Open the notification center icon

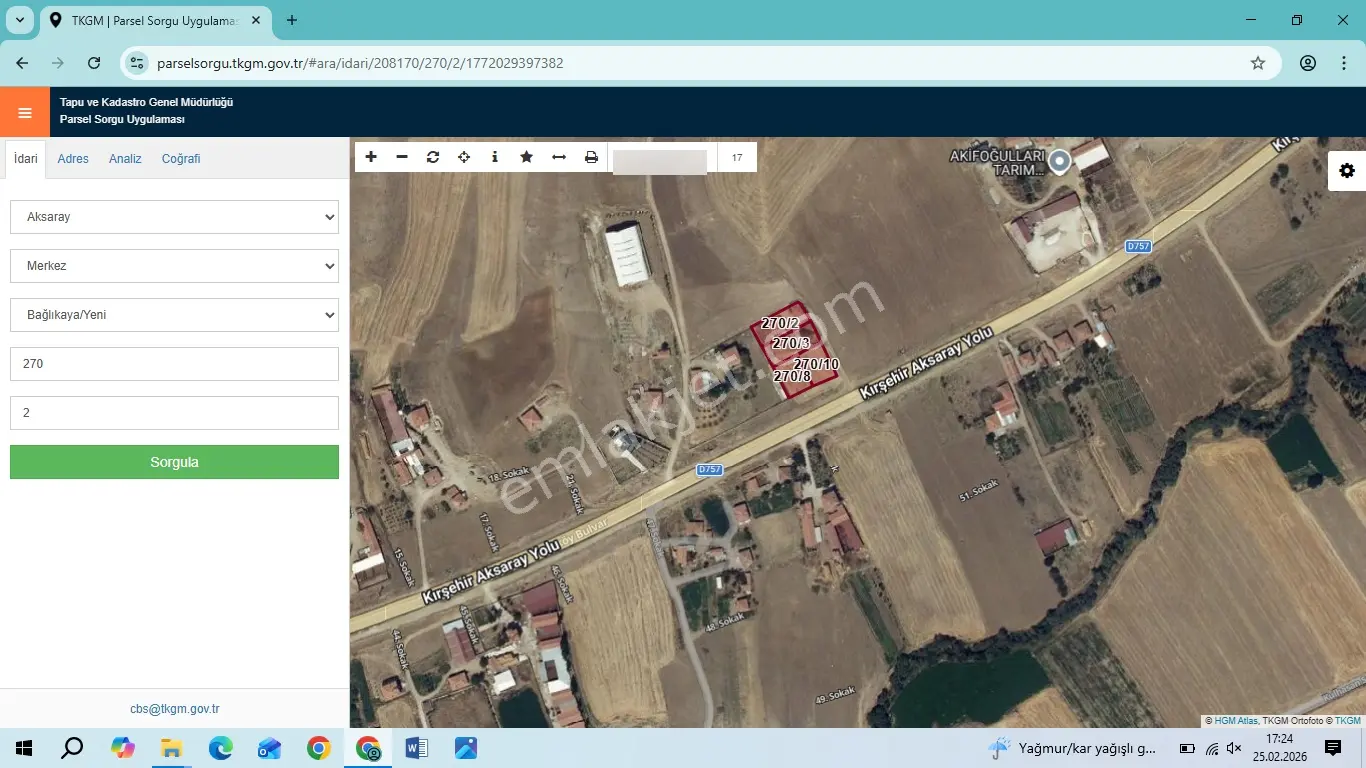(1333, 748)
